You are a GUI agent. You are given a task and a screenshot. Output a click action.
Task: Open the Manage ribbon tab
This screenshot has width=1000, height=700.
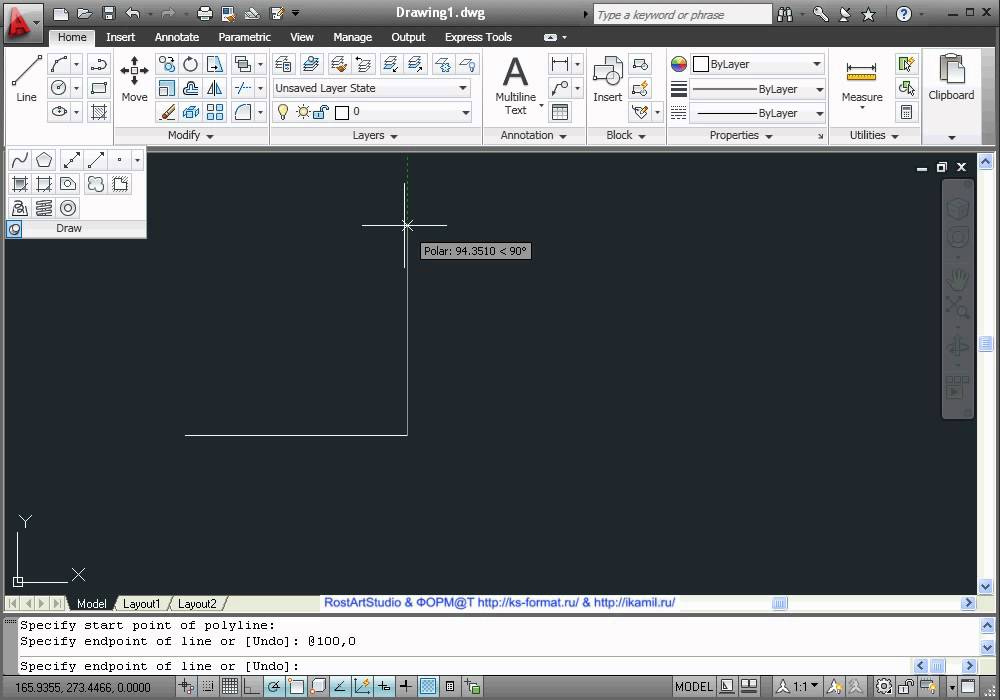click(x=352, y=37)
